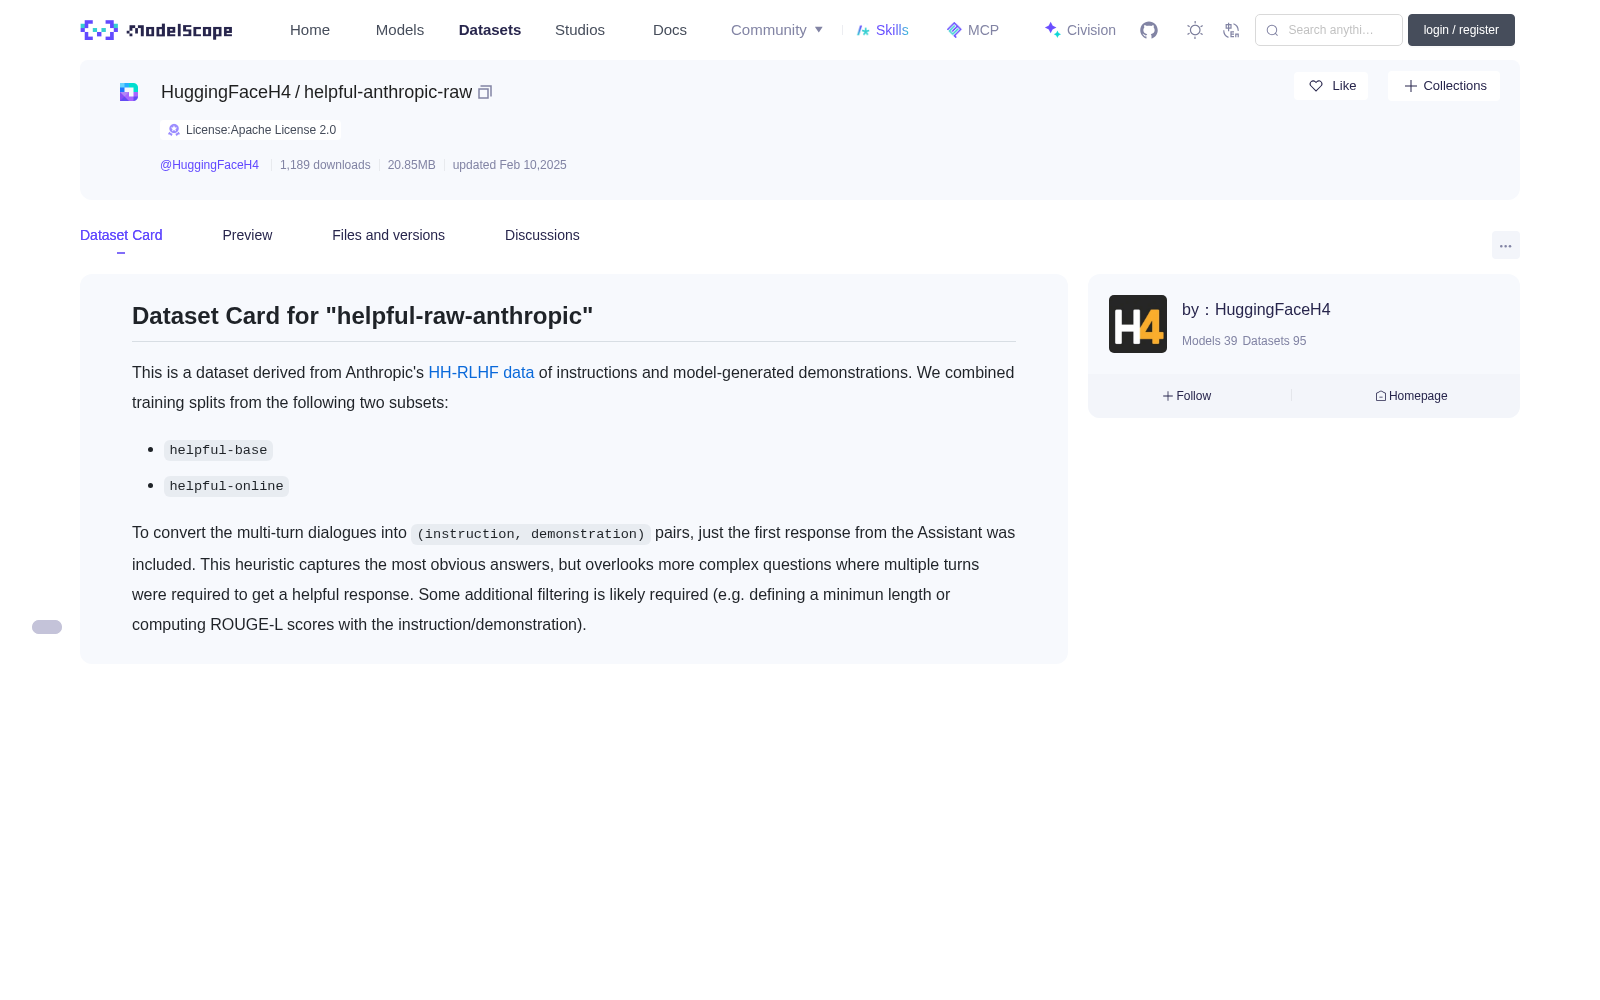This screenshot has width=1600, height=1000.
Task: Switch to the Preview tab
Action: tap(247, 235)
